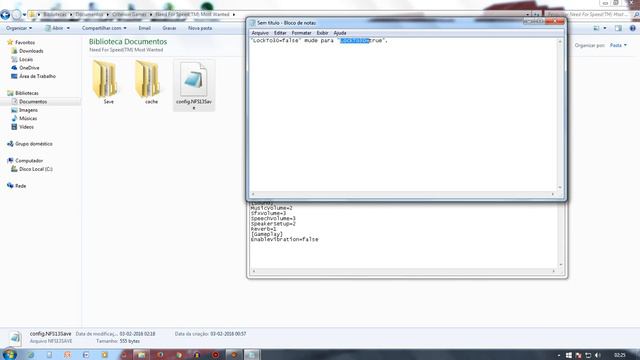The height and width of the screenshot is (360, 640).
Task: Open the Organizar dropdown menu
Action: (19, 28)
